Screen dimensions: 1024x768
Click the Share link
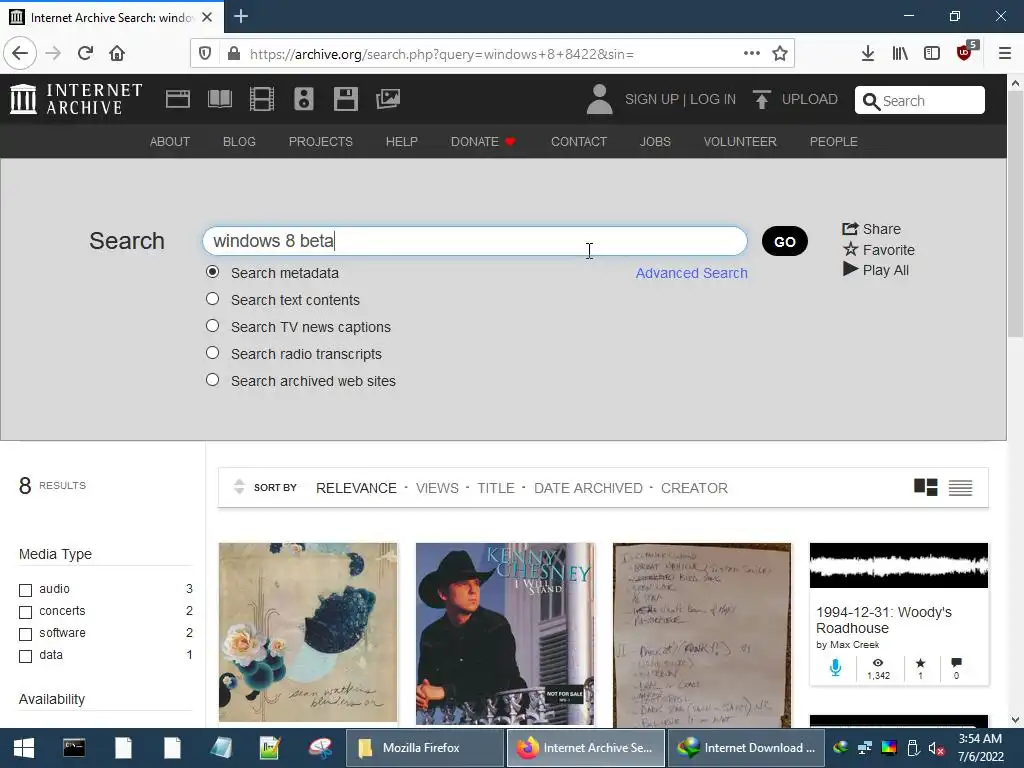871,229
